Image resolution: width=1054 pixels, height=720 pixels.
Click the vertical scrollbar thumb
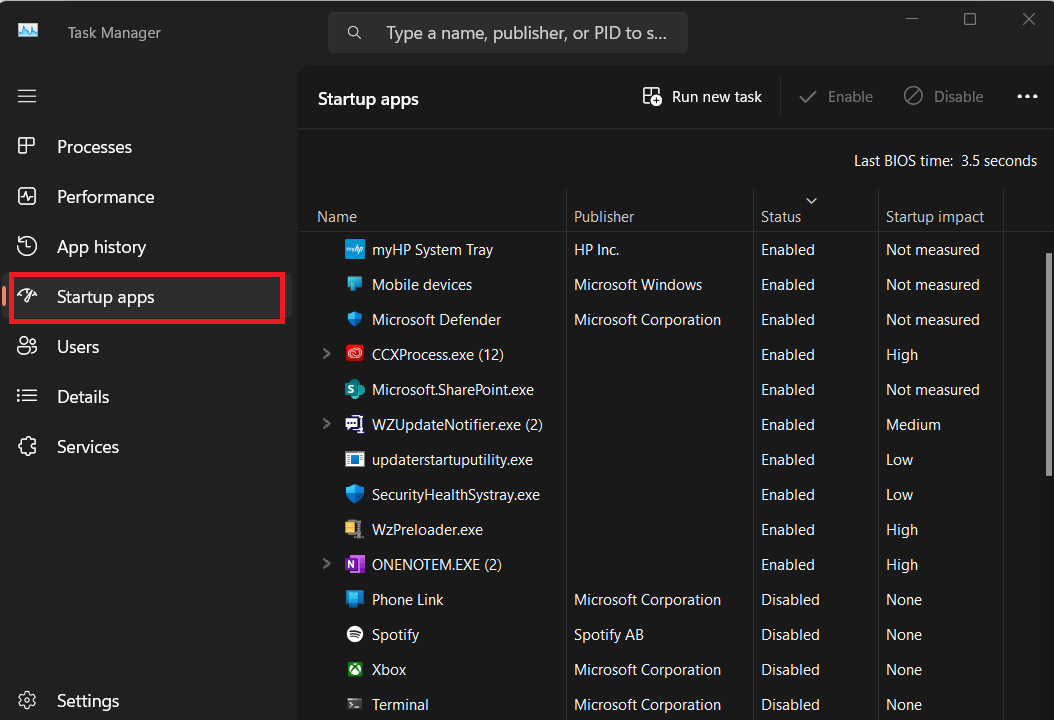tap(1048, 364)
